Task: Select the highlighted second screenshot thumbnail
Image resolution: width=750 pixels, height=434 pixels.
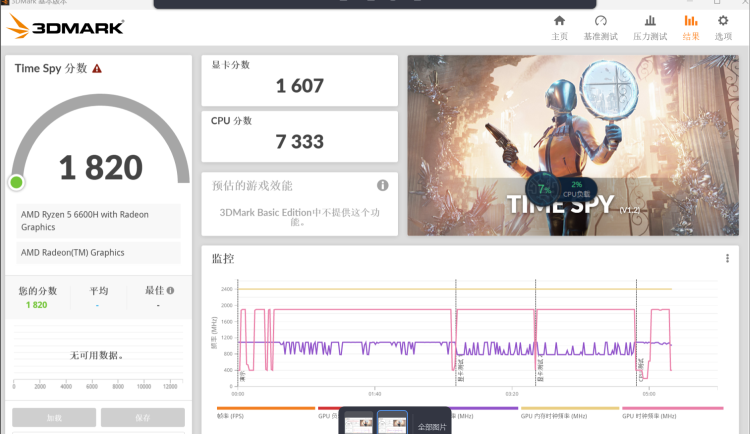Action: coord(392,423)
